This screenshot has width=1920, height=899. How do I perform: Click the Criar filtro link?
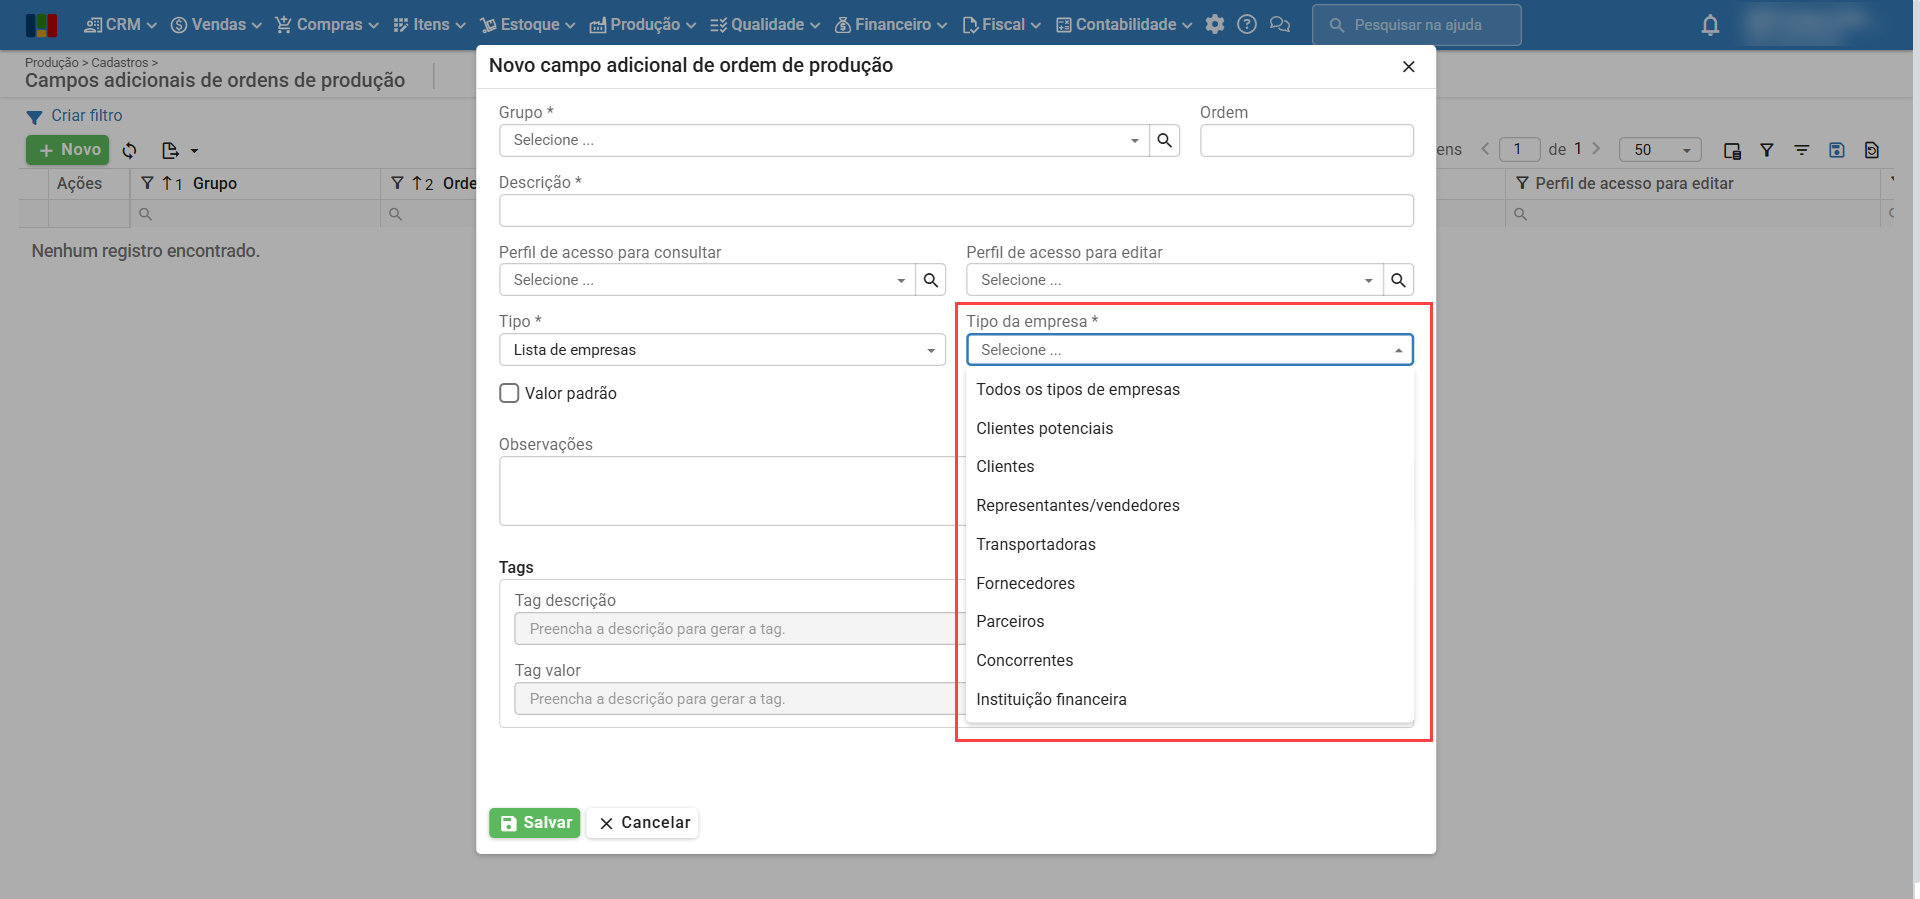pyautogui.click(x=86, y=116)
